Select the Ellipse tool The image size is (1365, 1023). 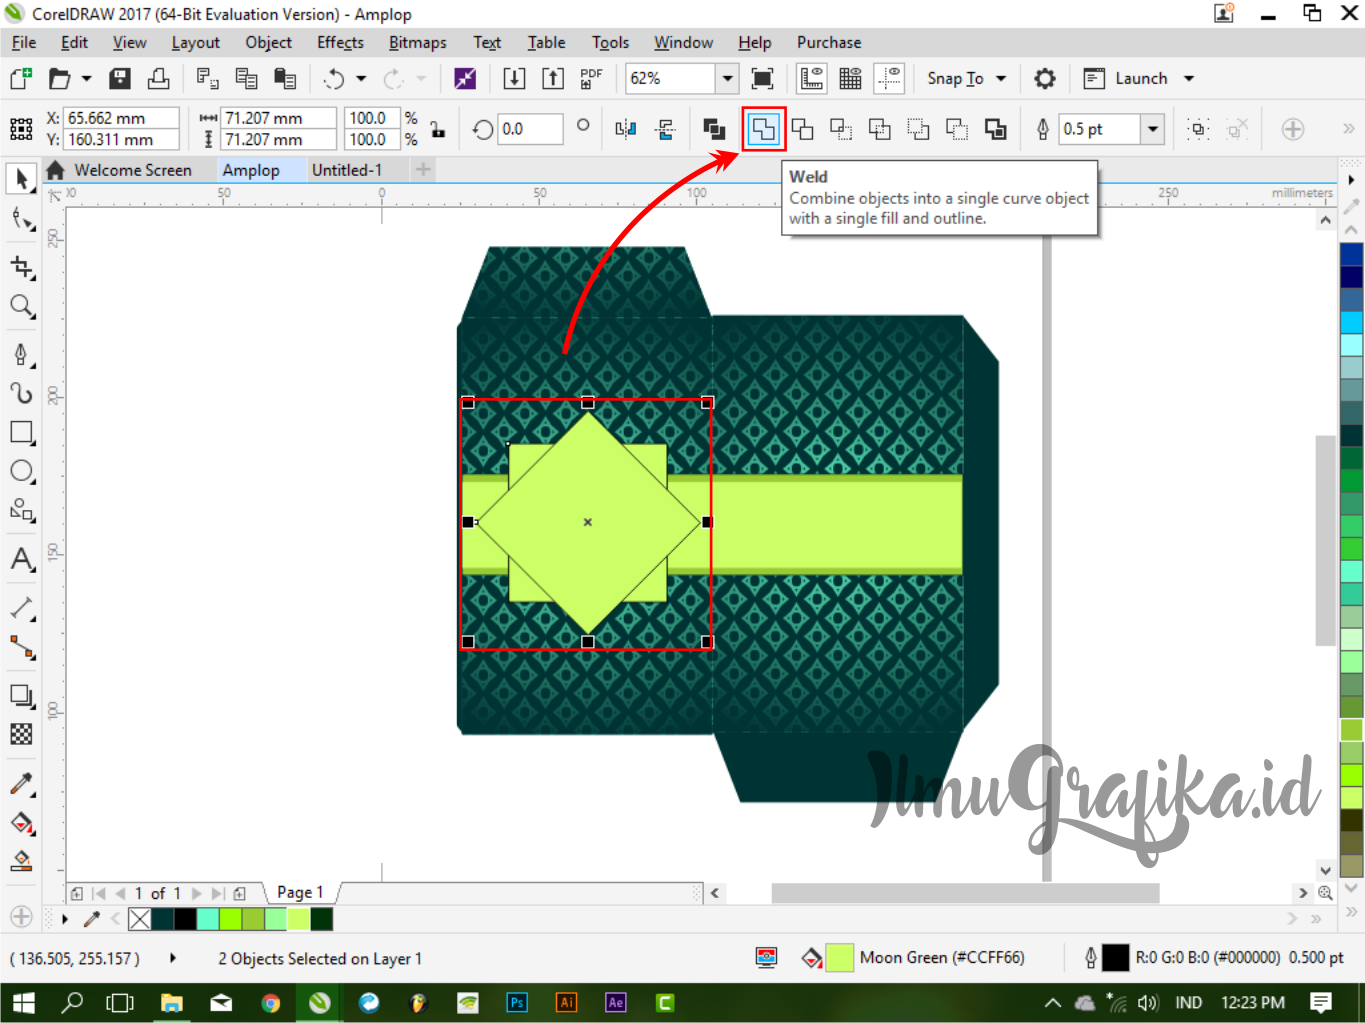click(21, 471)
